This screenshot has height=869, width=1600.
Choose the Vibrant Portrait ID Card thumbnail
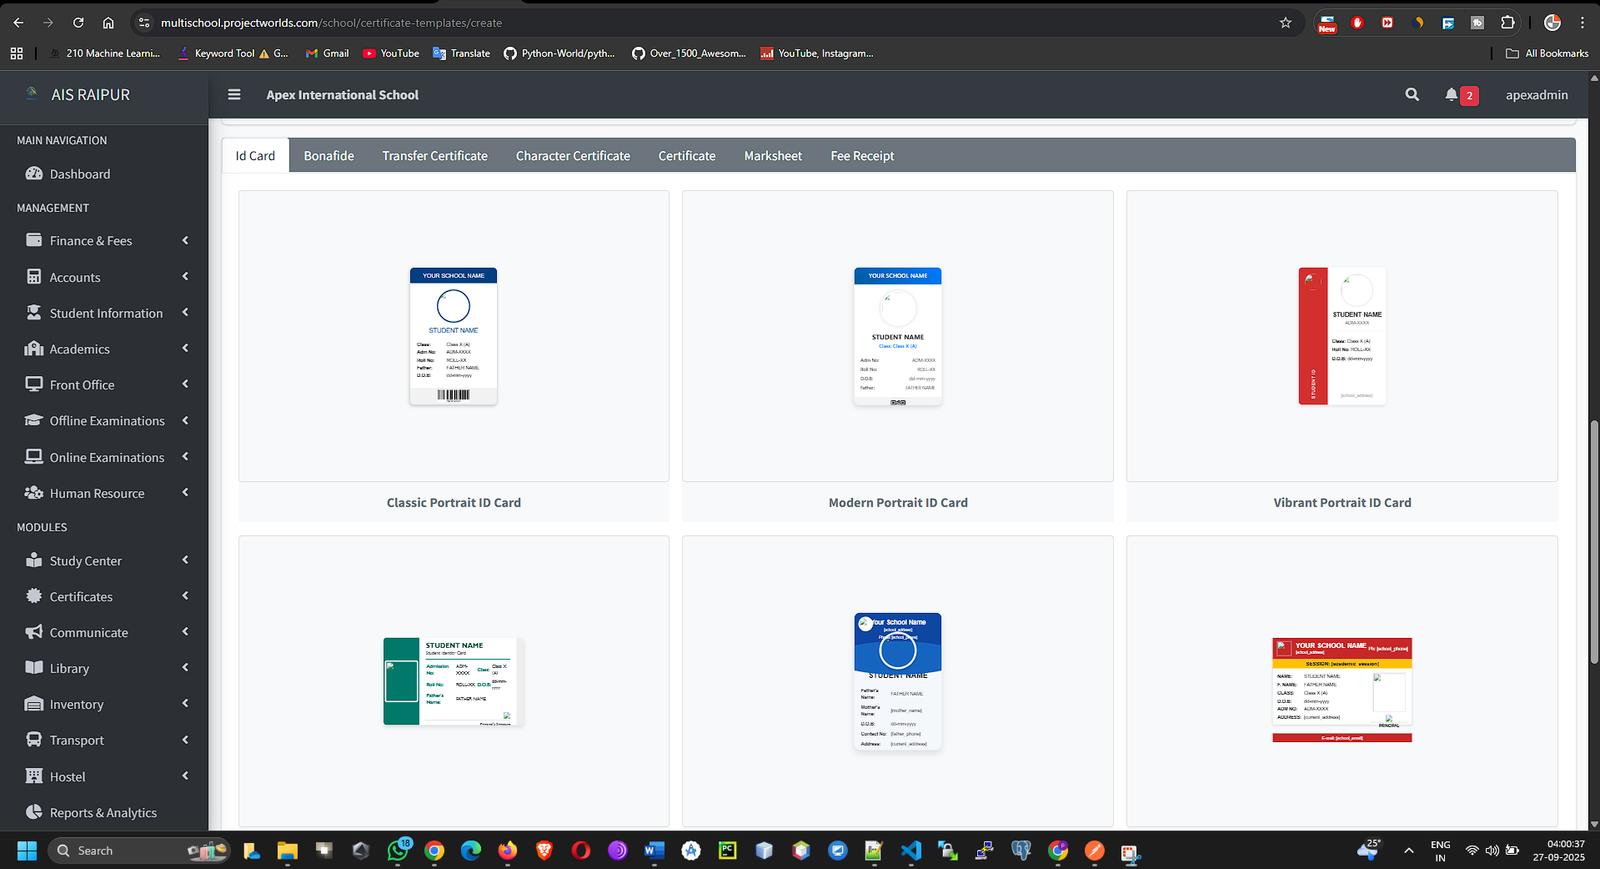(1341, 336)
